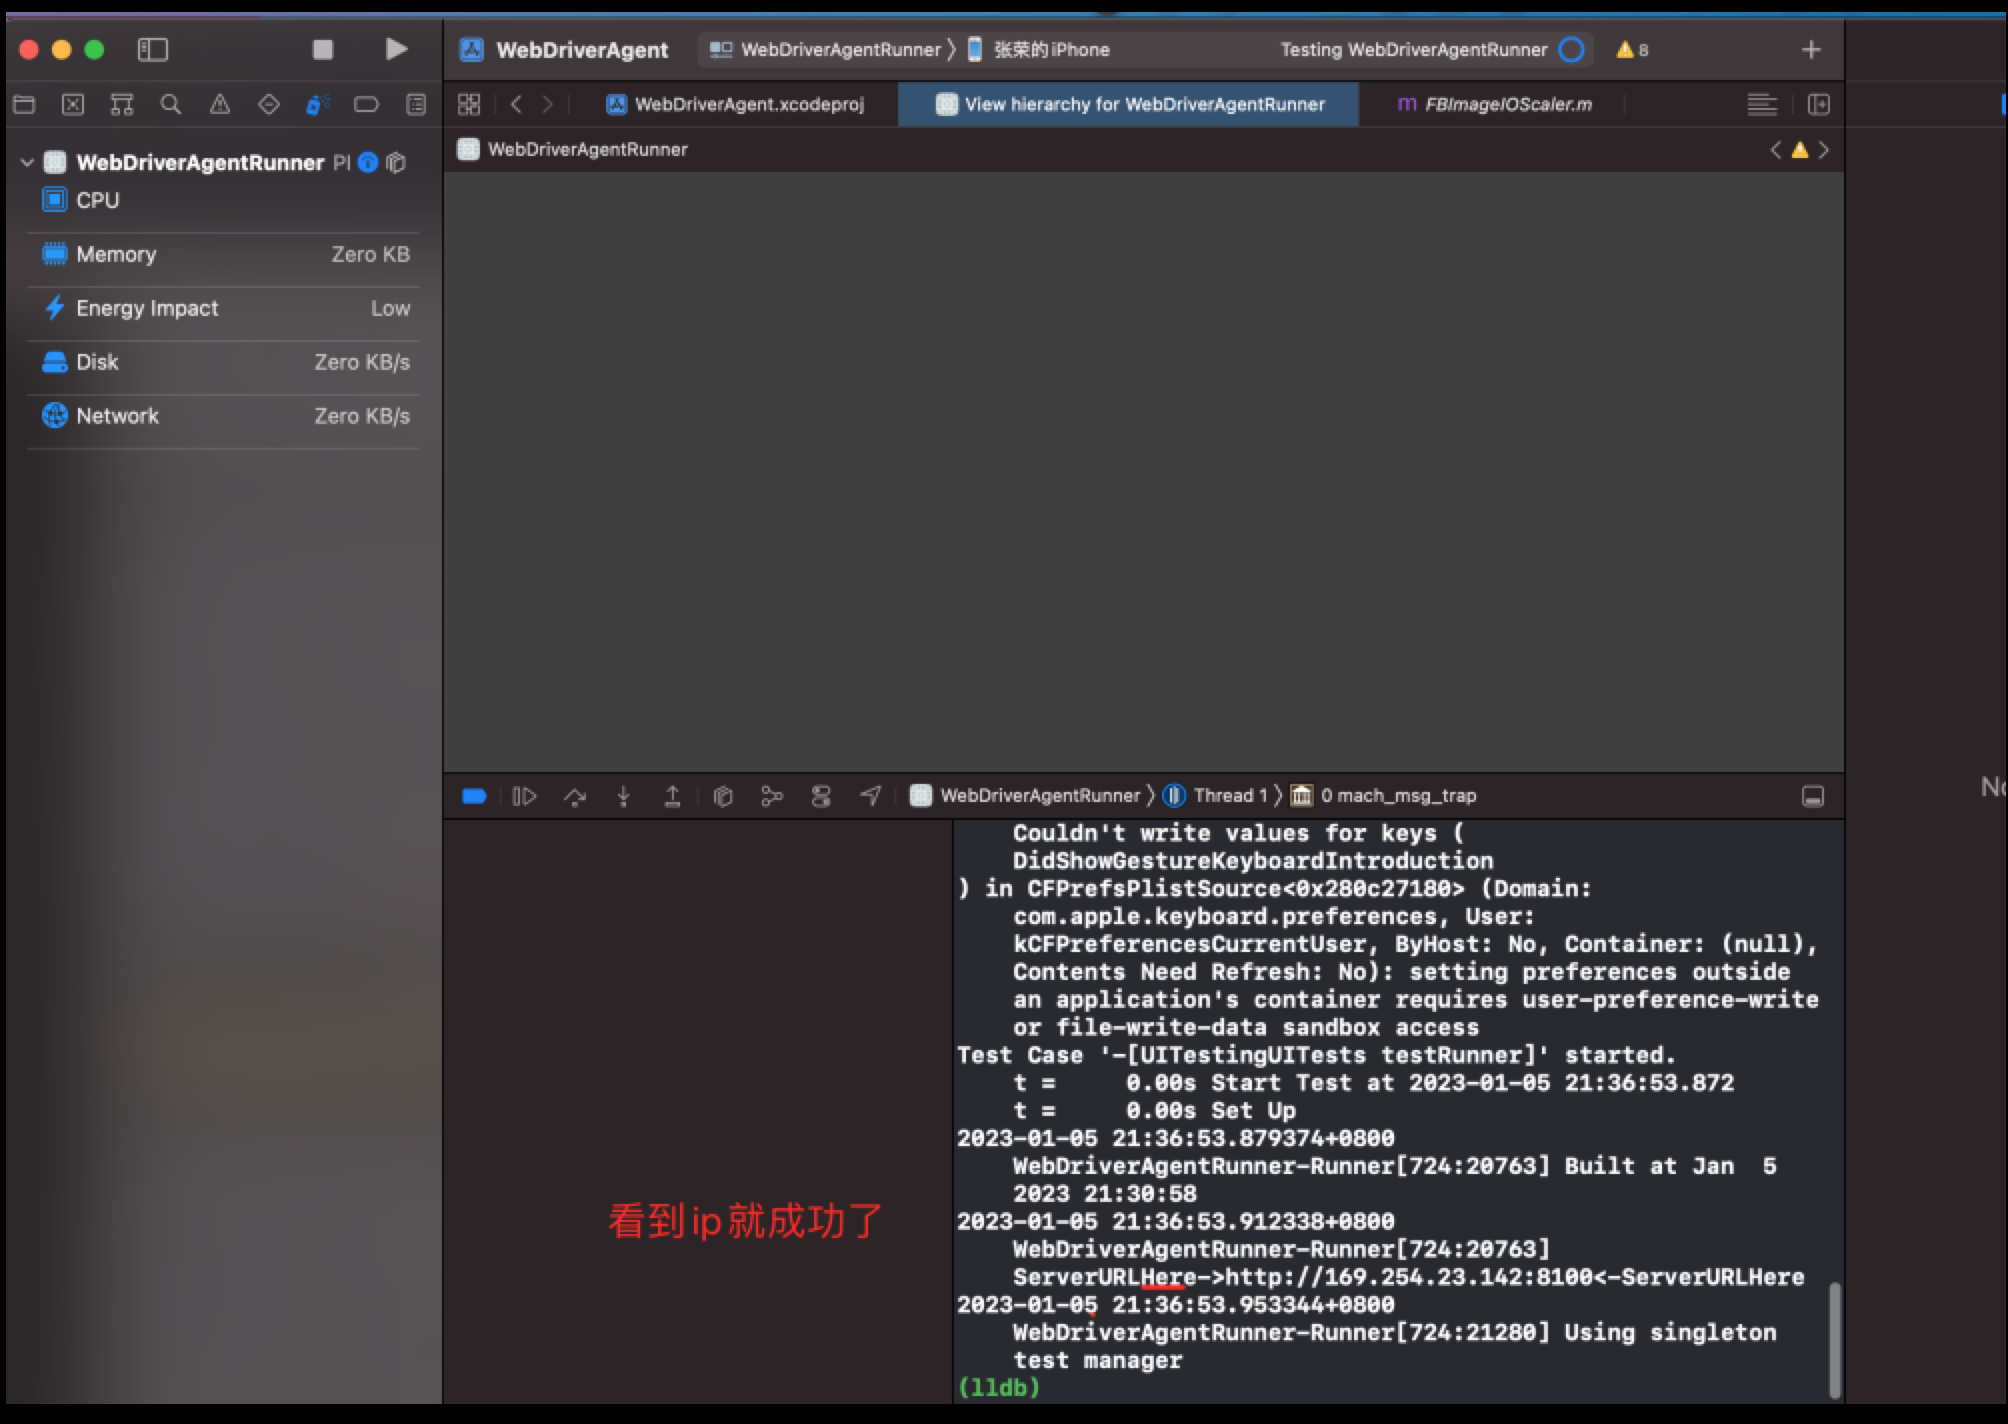The height and width of the screenshot is (1424, 2008).
Task: Open editor options lines menu
Action: pos(1762,104)
